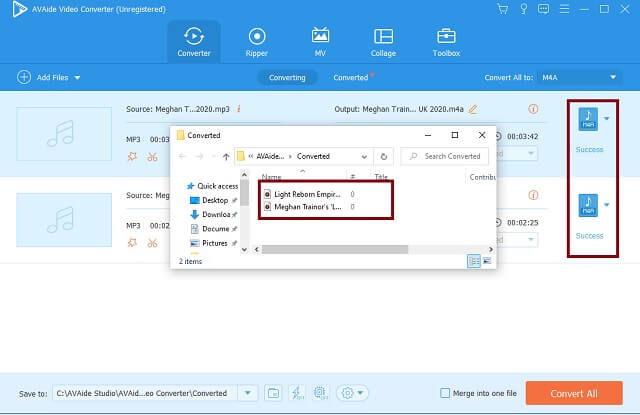The image size is (640, 415).
Task: Open the output folder icon beside the save path
Action: 273,393
